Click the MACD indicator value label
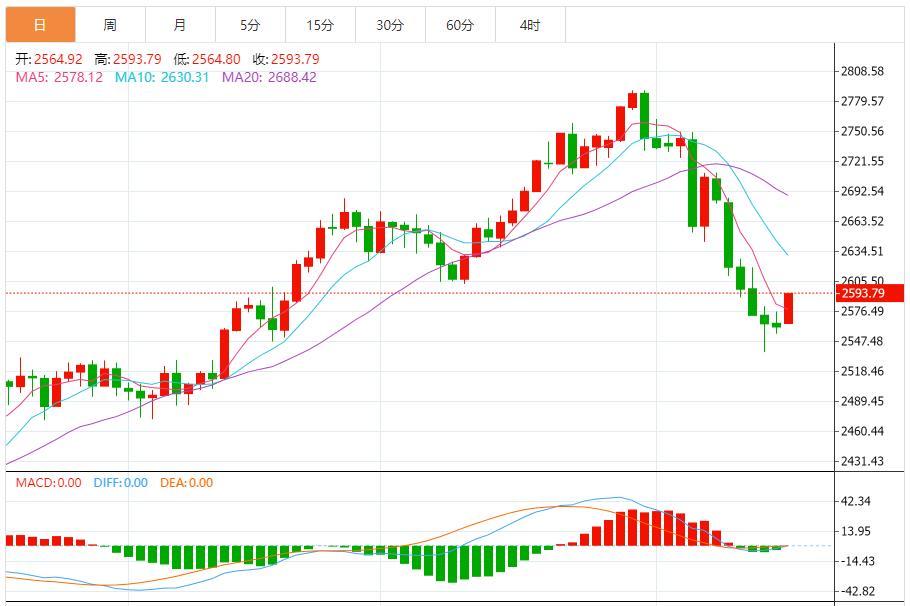 (x=48, y=482)
